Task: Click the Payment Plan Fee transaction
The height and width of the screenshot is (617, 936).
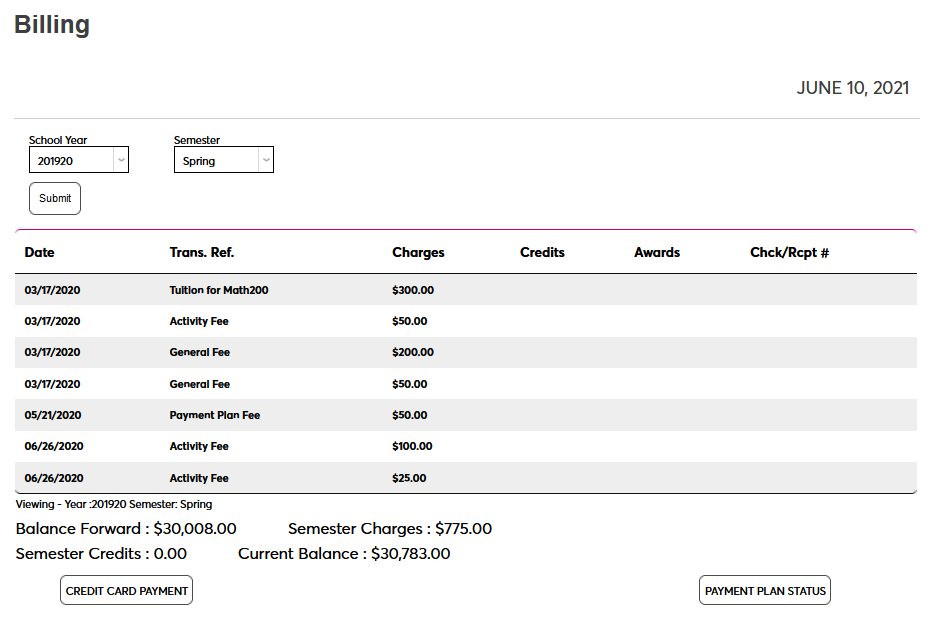Action: [x=215, y=415]
